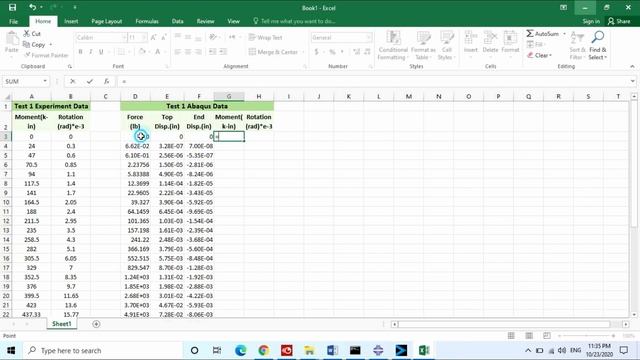Image resolution: width=640 pixels, height=360 pixels.
Task: Open the font size dropdown
Action: coord(144,37)
